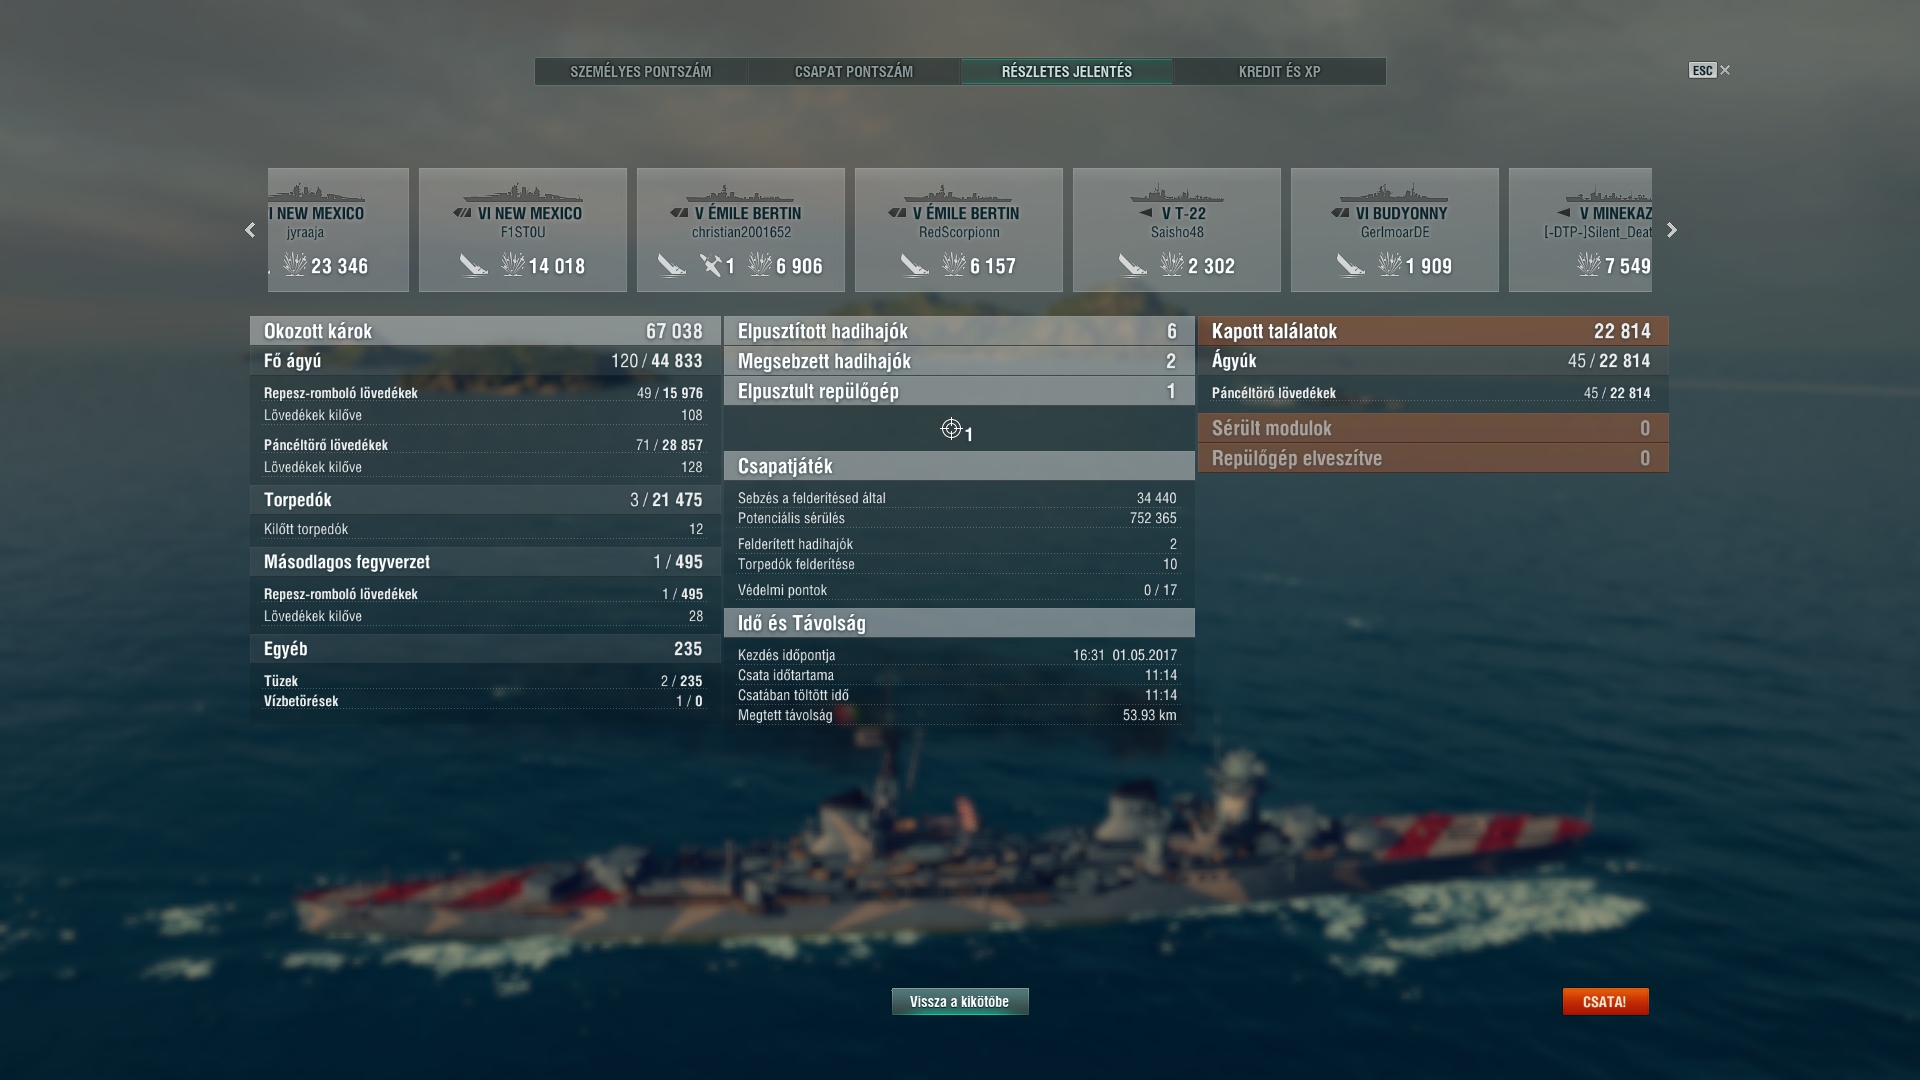This screenshot has height=1080, width=1920.
Task: Click the Kapott találatok header row
Action: click(x=1433, y=331)
